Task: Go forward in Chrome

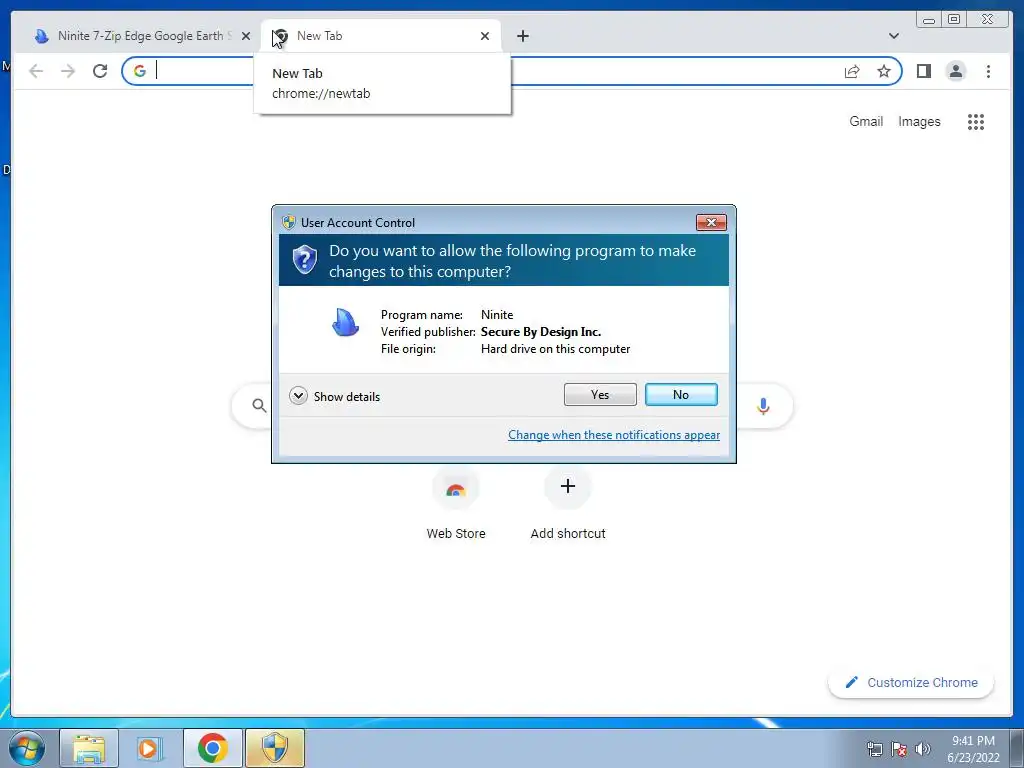Action: [68, 71]
